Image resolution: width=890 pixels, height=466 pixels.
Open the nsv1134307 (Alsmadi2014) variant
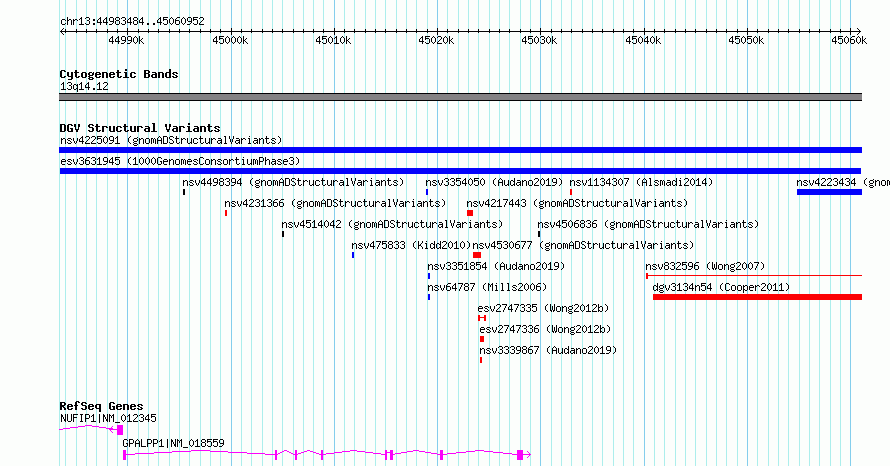click(x=641, y=182)
